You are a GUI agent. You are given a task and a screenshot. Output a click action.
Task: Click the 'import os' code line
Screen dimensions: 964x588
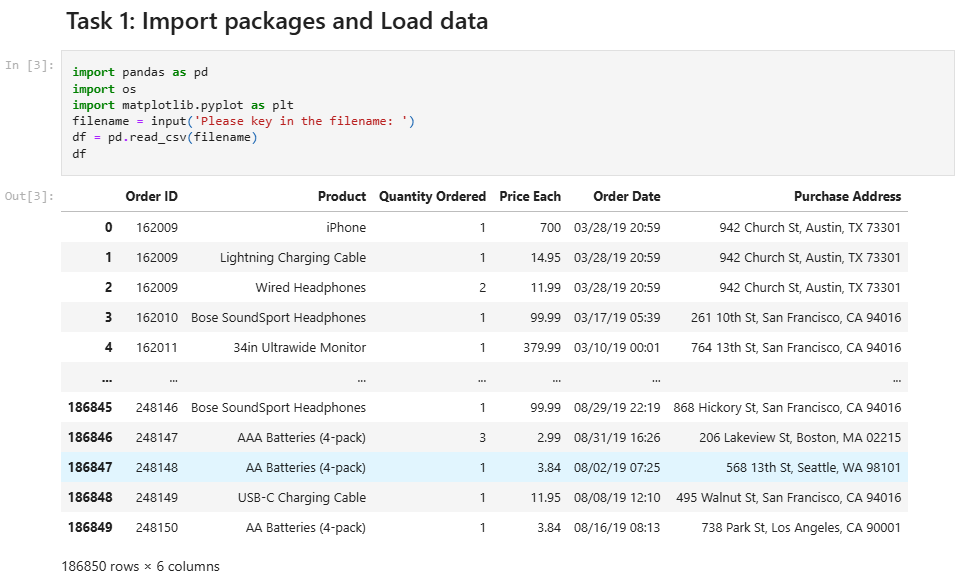[104, 89]
